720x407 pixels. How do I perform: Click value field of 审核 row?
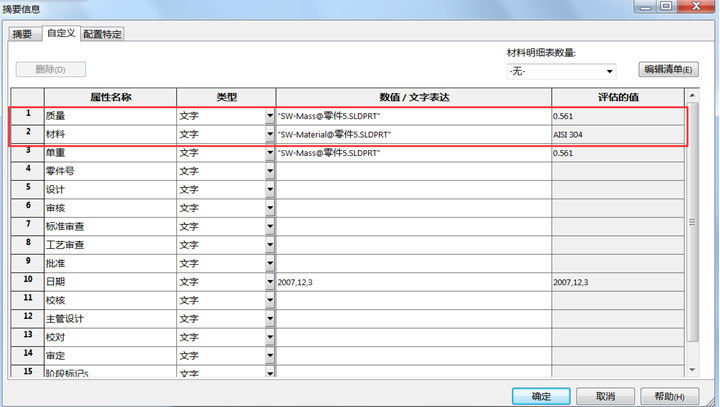[x=413, y=208]
